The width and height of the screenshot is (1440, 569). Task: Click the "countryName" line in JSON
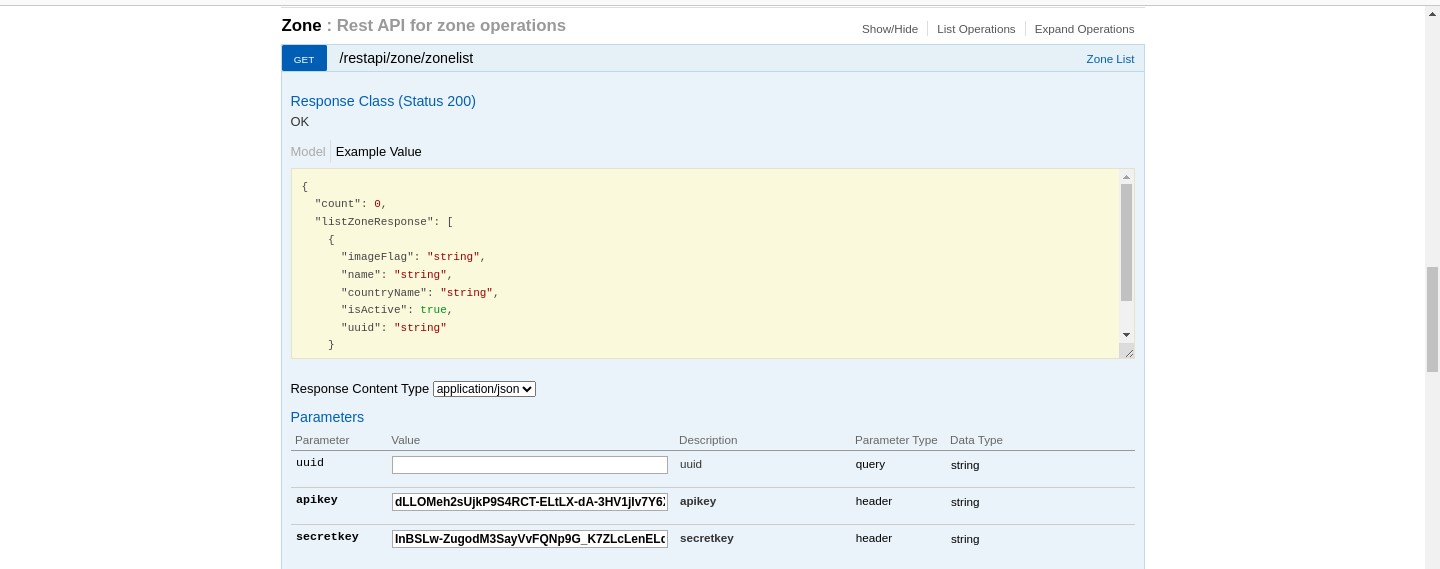[x=420, y=293]
